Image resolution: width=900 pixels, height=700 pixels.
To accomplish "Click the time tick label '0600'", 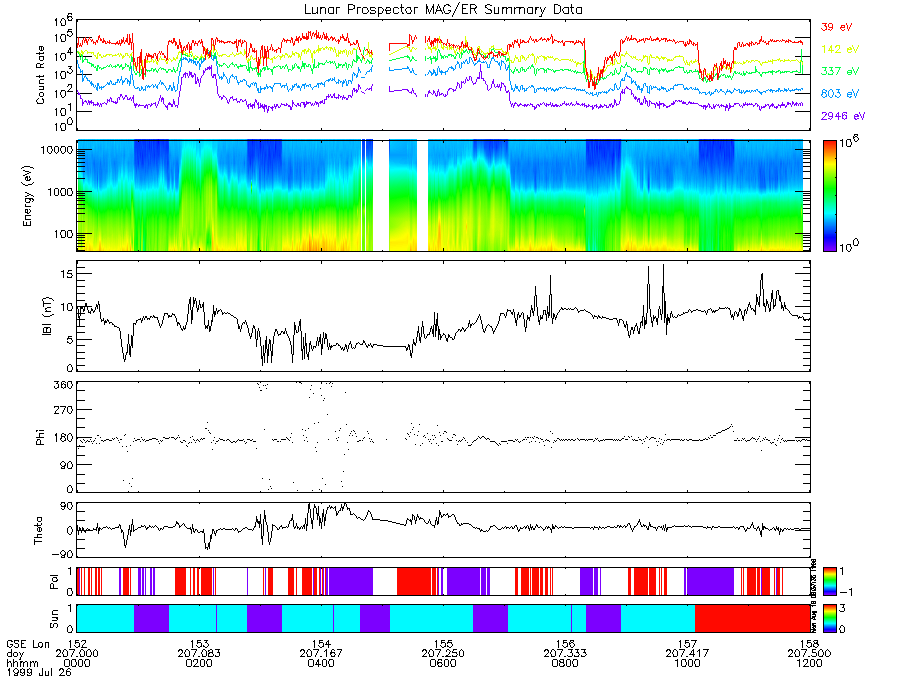I will click(443, 663).
